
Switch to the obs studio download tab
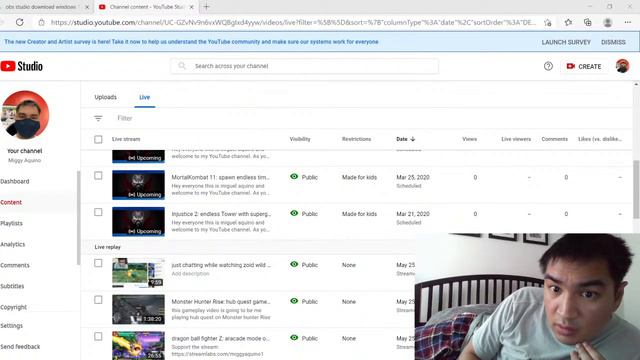click(x=41, y=7)
